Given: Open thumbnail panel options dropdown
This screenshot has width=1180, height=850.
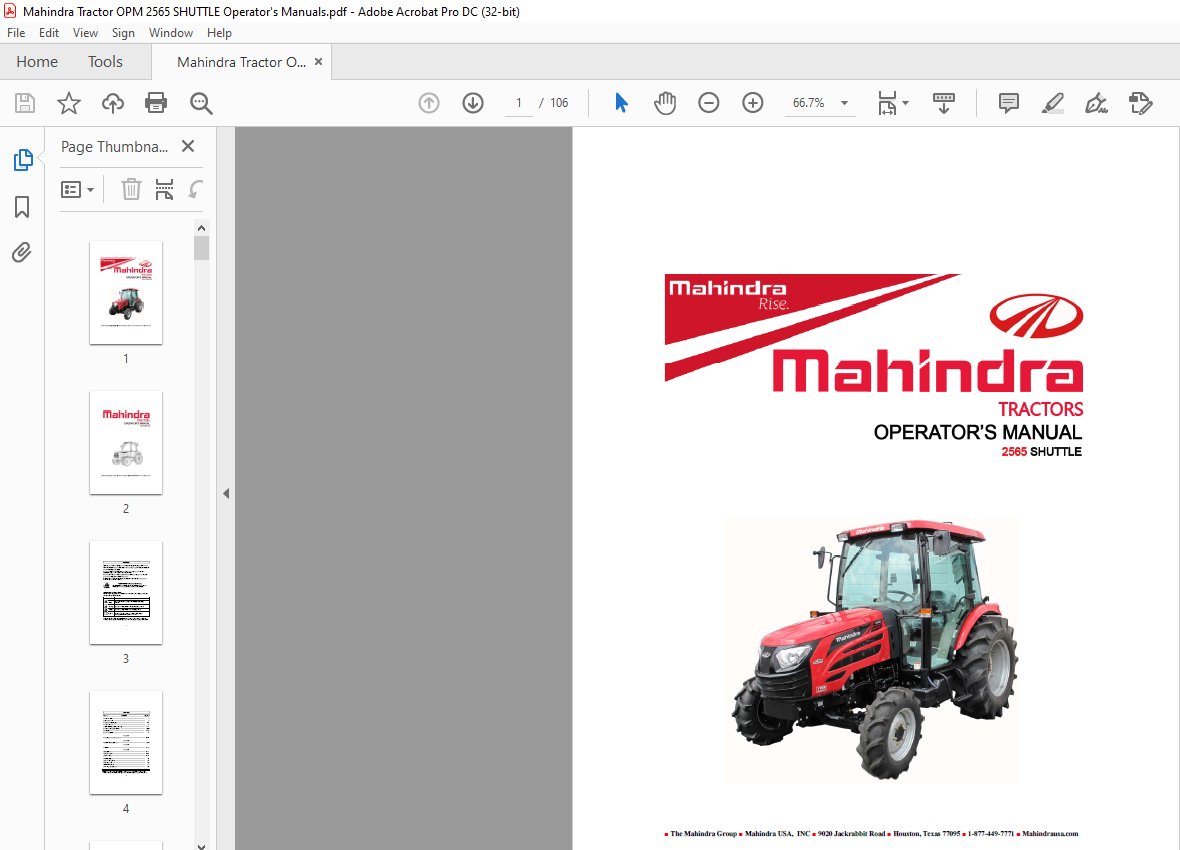Looking at the screenshot, I should point(78,190).
